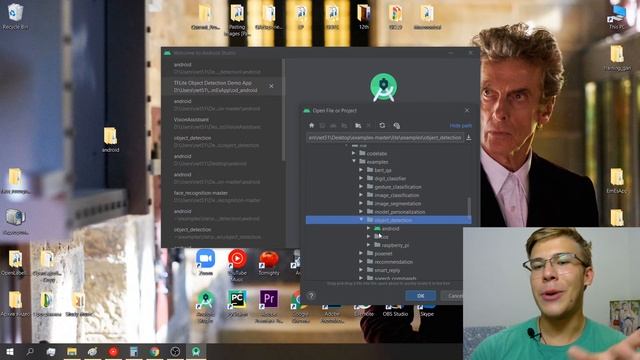Select the ios folder in tree
This screenshot has width=640, height=360.
point(384,237)
